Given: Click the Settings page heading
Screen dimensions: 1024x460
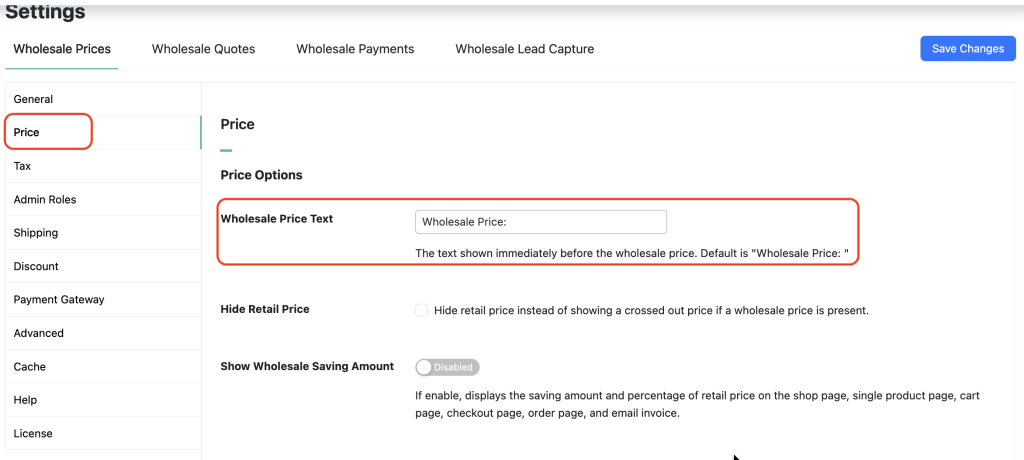Looking at the screenshot, I should pyautogui.click(x=46, y=13).
